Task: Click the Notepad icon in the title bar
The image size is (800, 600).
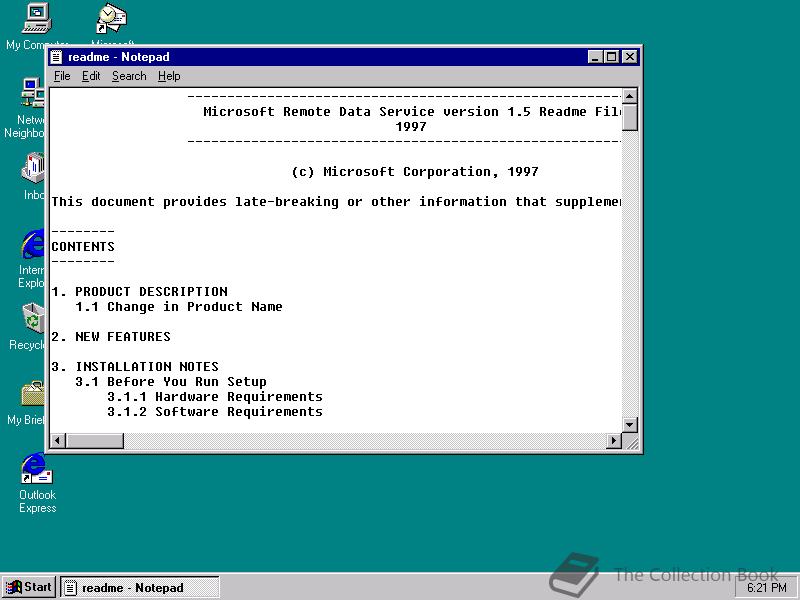Action: (x=57, y=57)
